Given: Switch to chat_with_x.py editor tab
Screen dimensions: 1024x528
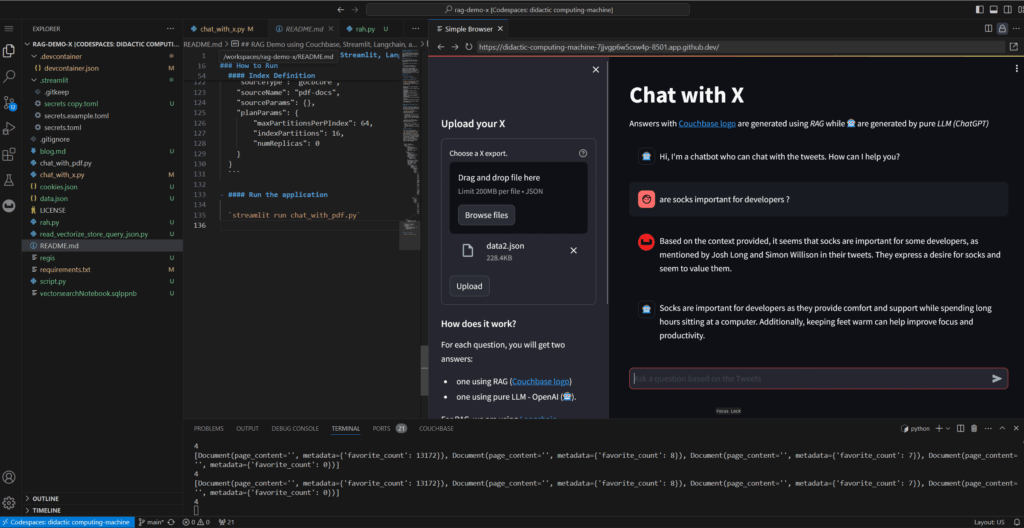Looking at the screenshot, I should pos(223,29).
